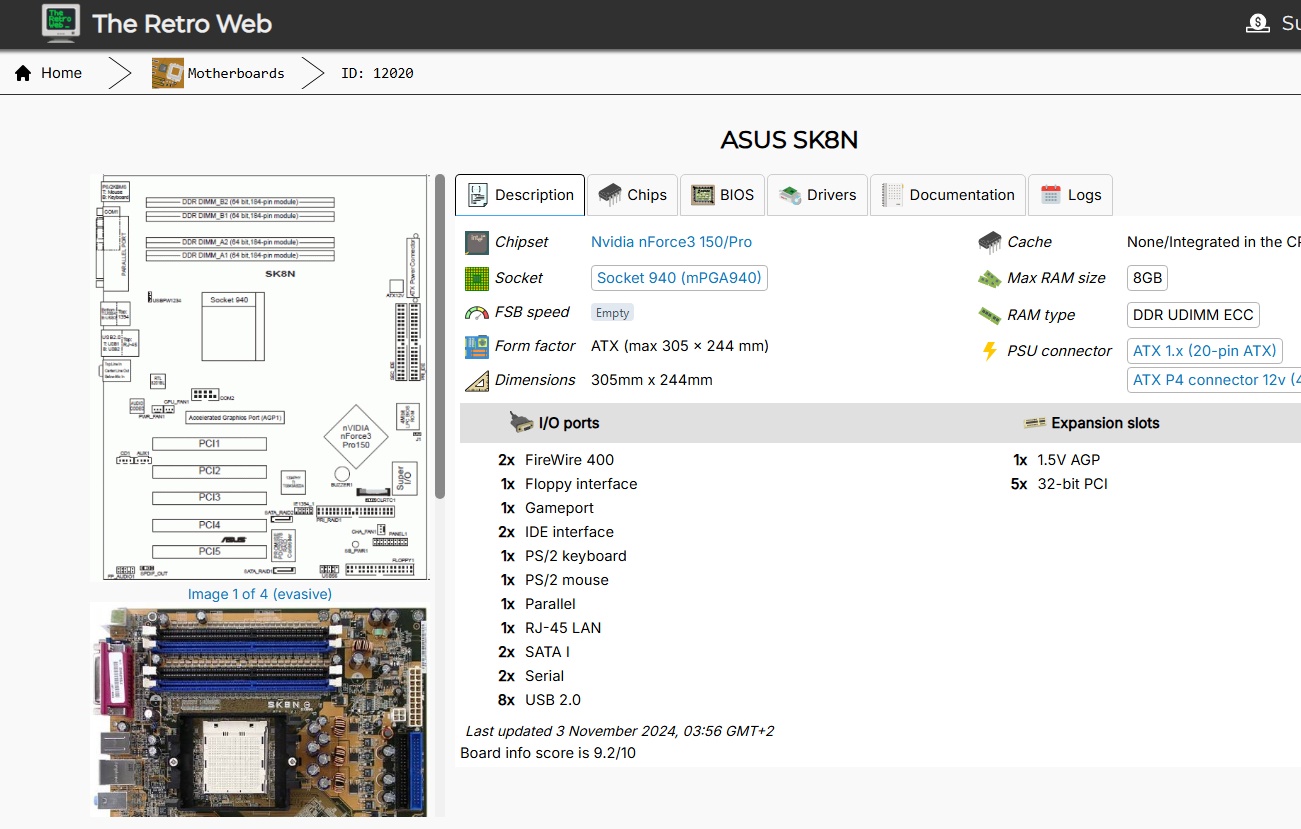Click the image gallery vertical scrollbar
This screenshot has height=829, width=1301.
(440, 336)
